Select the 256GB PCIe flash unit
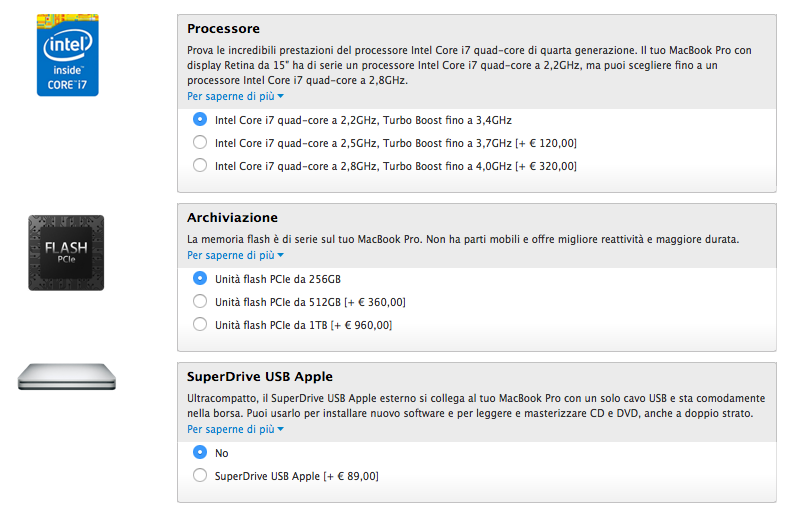Viewport: 785px width, 508px height. coord(200,279)
